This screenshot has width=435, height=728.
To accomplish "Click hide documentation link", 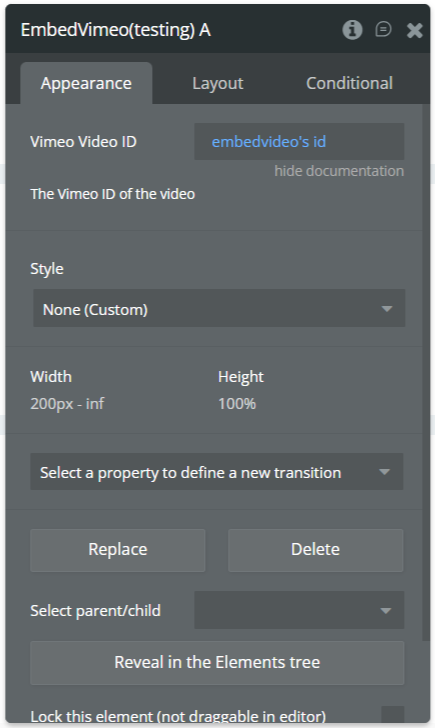I will [x=339, y=171].
